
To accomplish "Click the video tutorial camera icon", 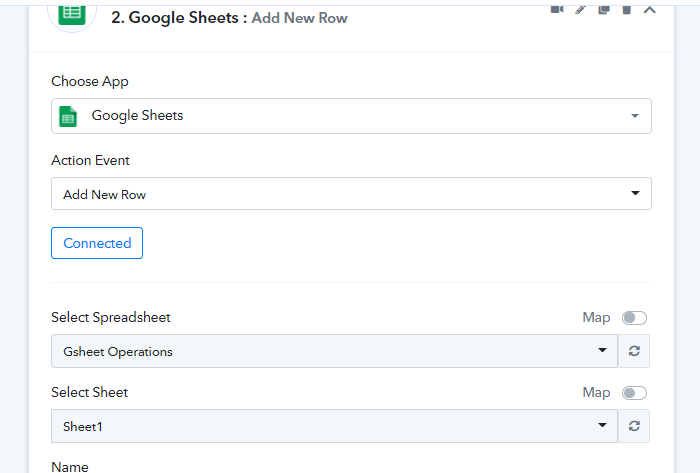I will (557, 8).
